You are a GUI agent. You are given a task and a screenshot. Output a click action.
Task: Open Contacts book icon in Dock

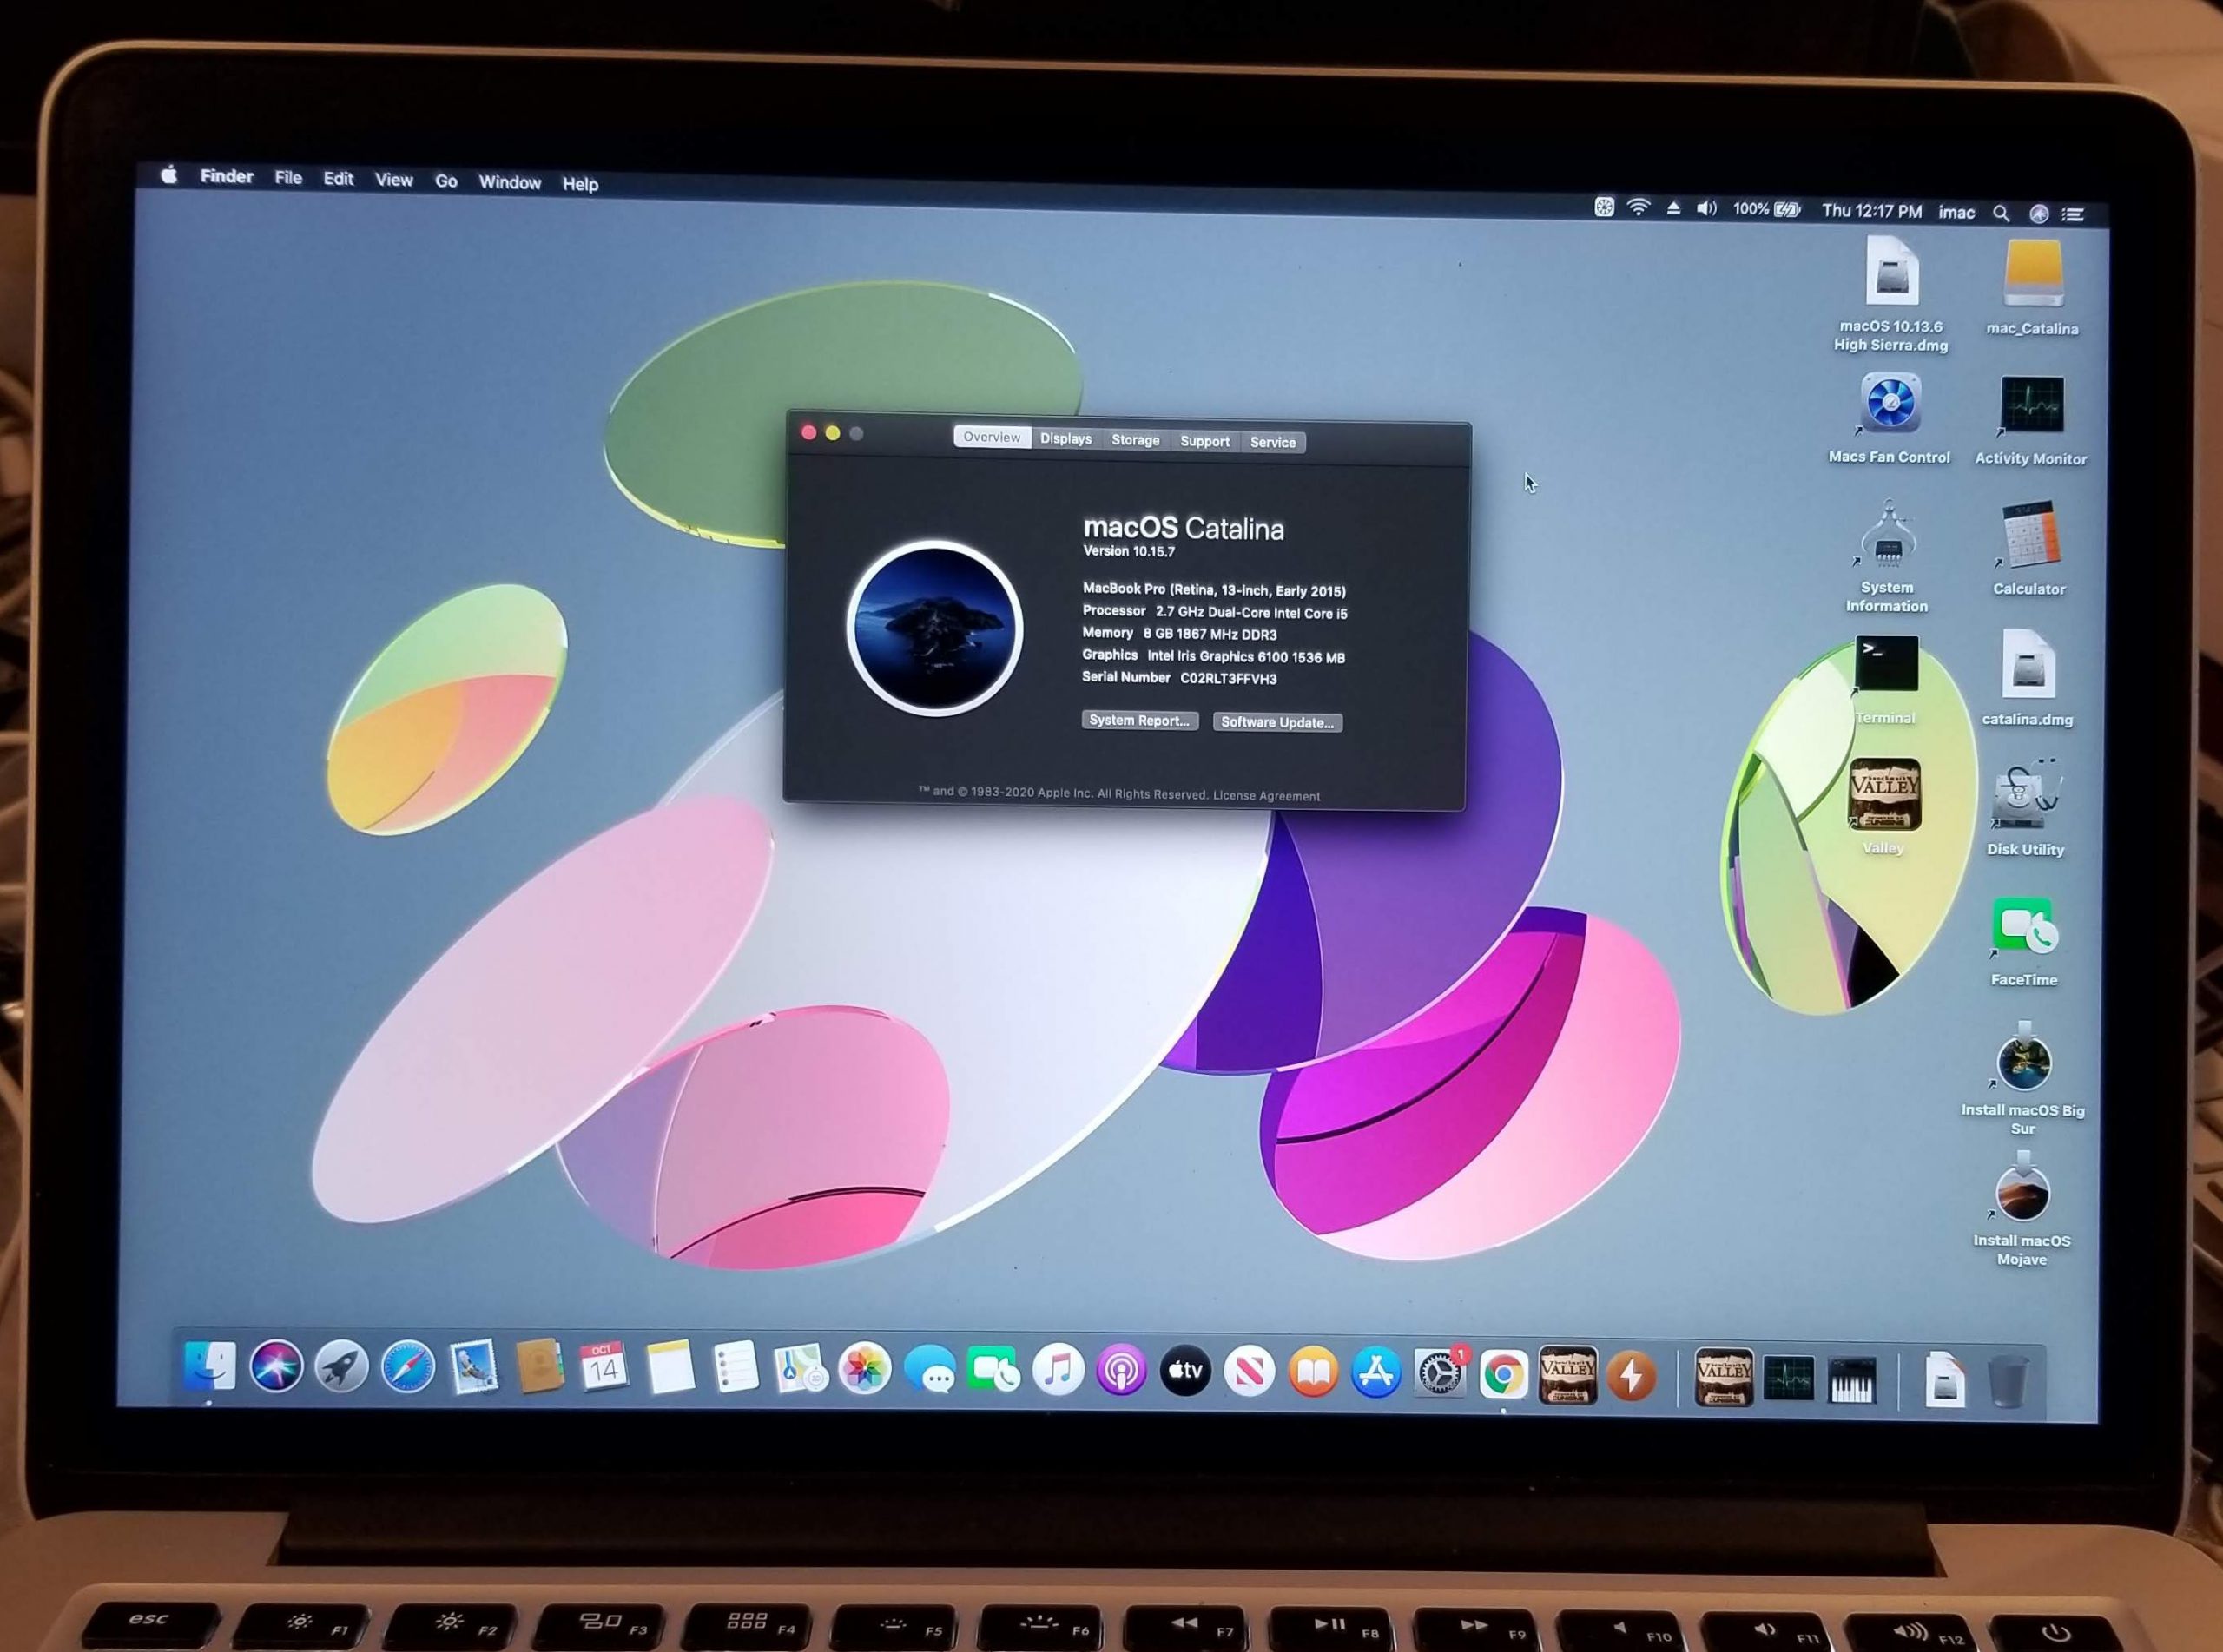pyautogui.click(x=539, y=1366)
